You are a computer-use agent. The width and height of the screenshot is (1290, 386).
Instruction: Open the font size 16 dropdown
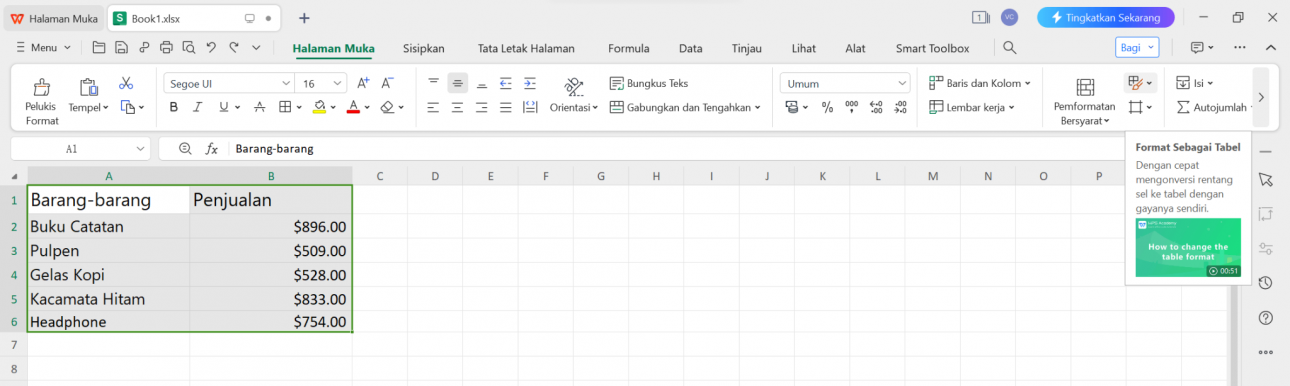point(337,83)
